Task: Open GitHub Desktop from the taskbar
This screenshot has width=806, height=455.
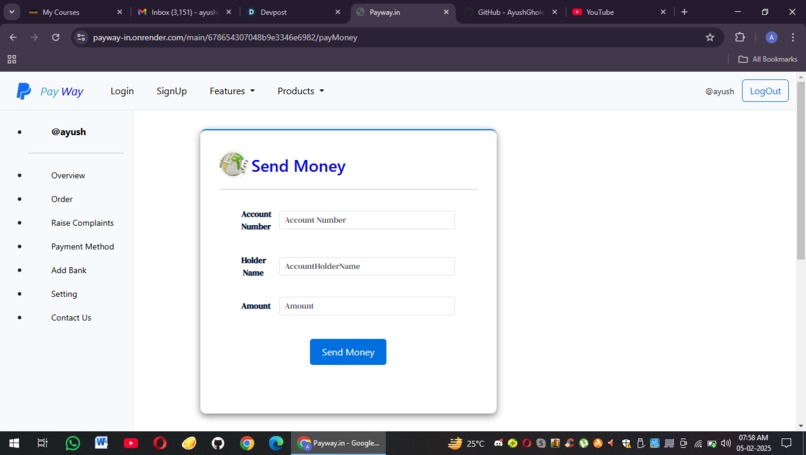Action: 218,443
